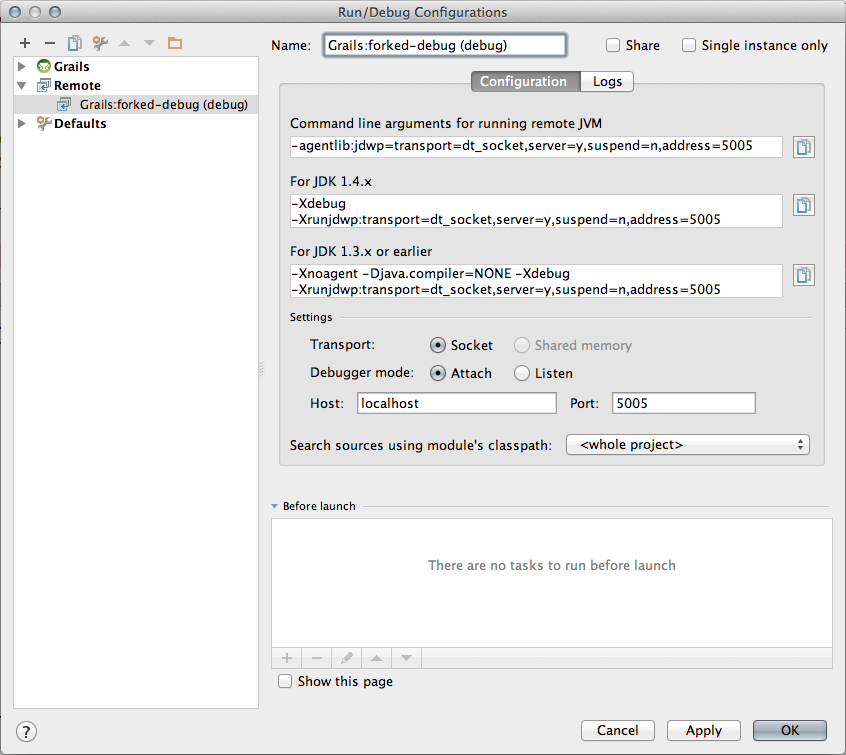The image size is (846, 755).
Task: Check the Show this page option
Action: click(286, 681)
